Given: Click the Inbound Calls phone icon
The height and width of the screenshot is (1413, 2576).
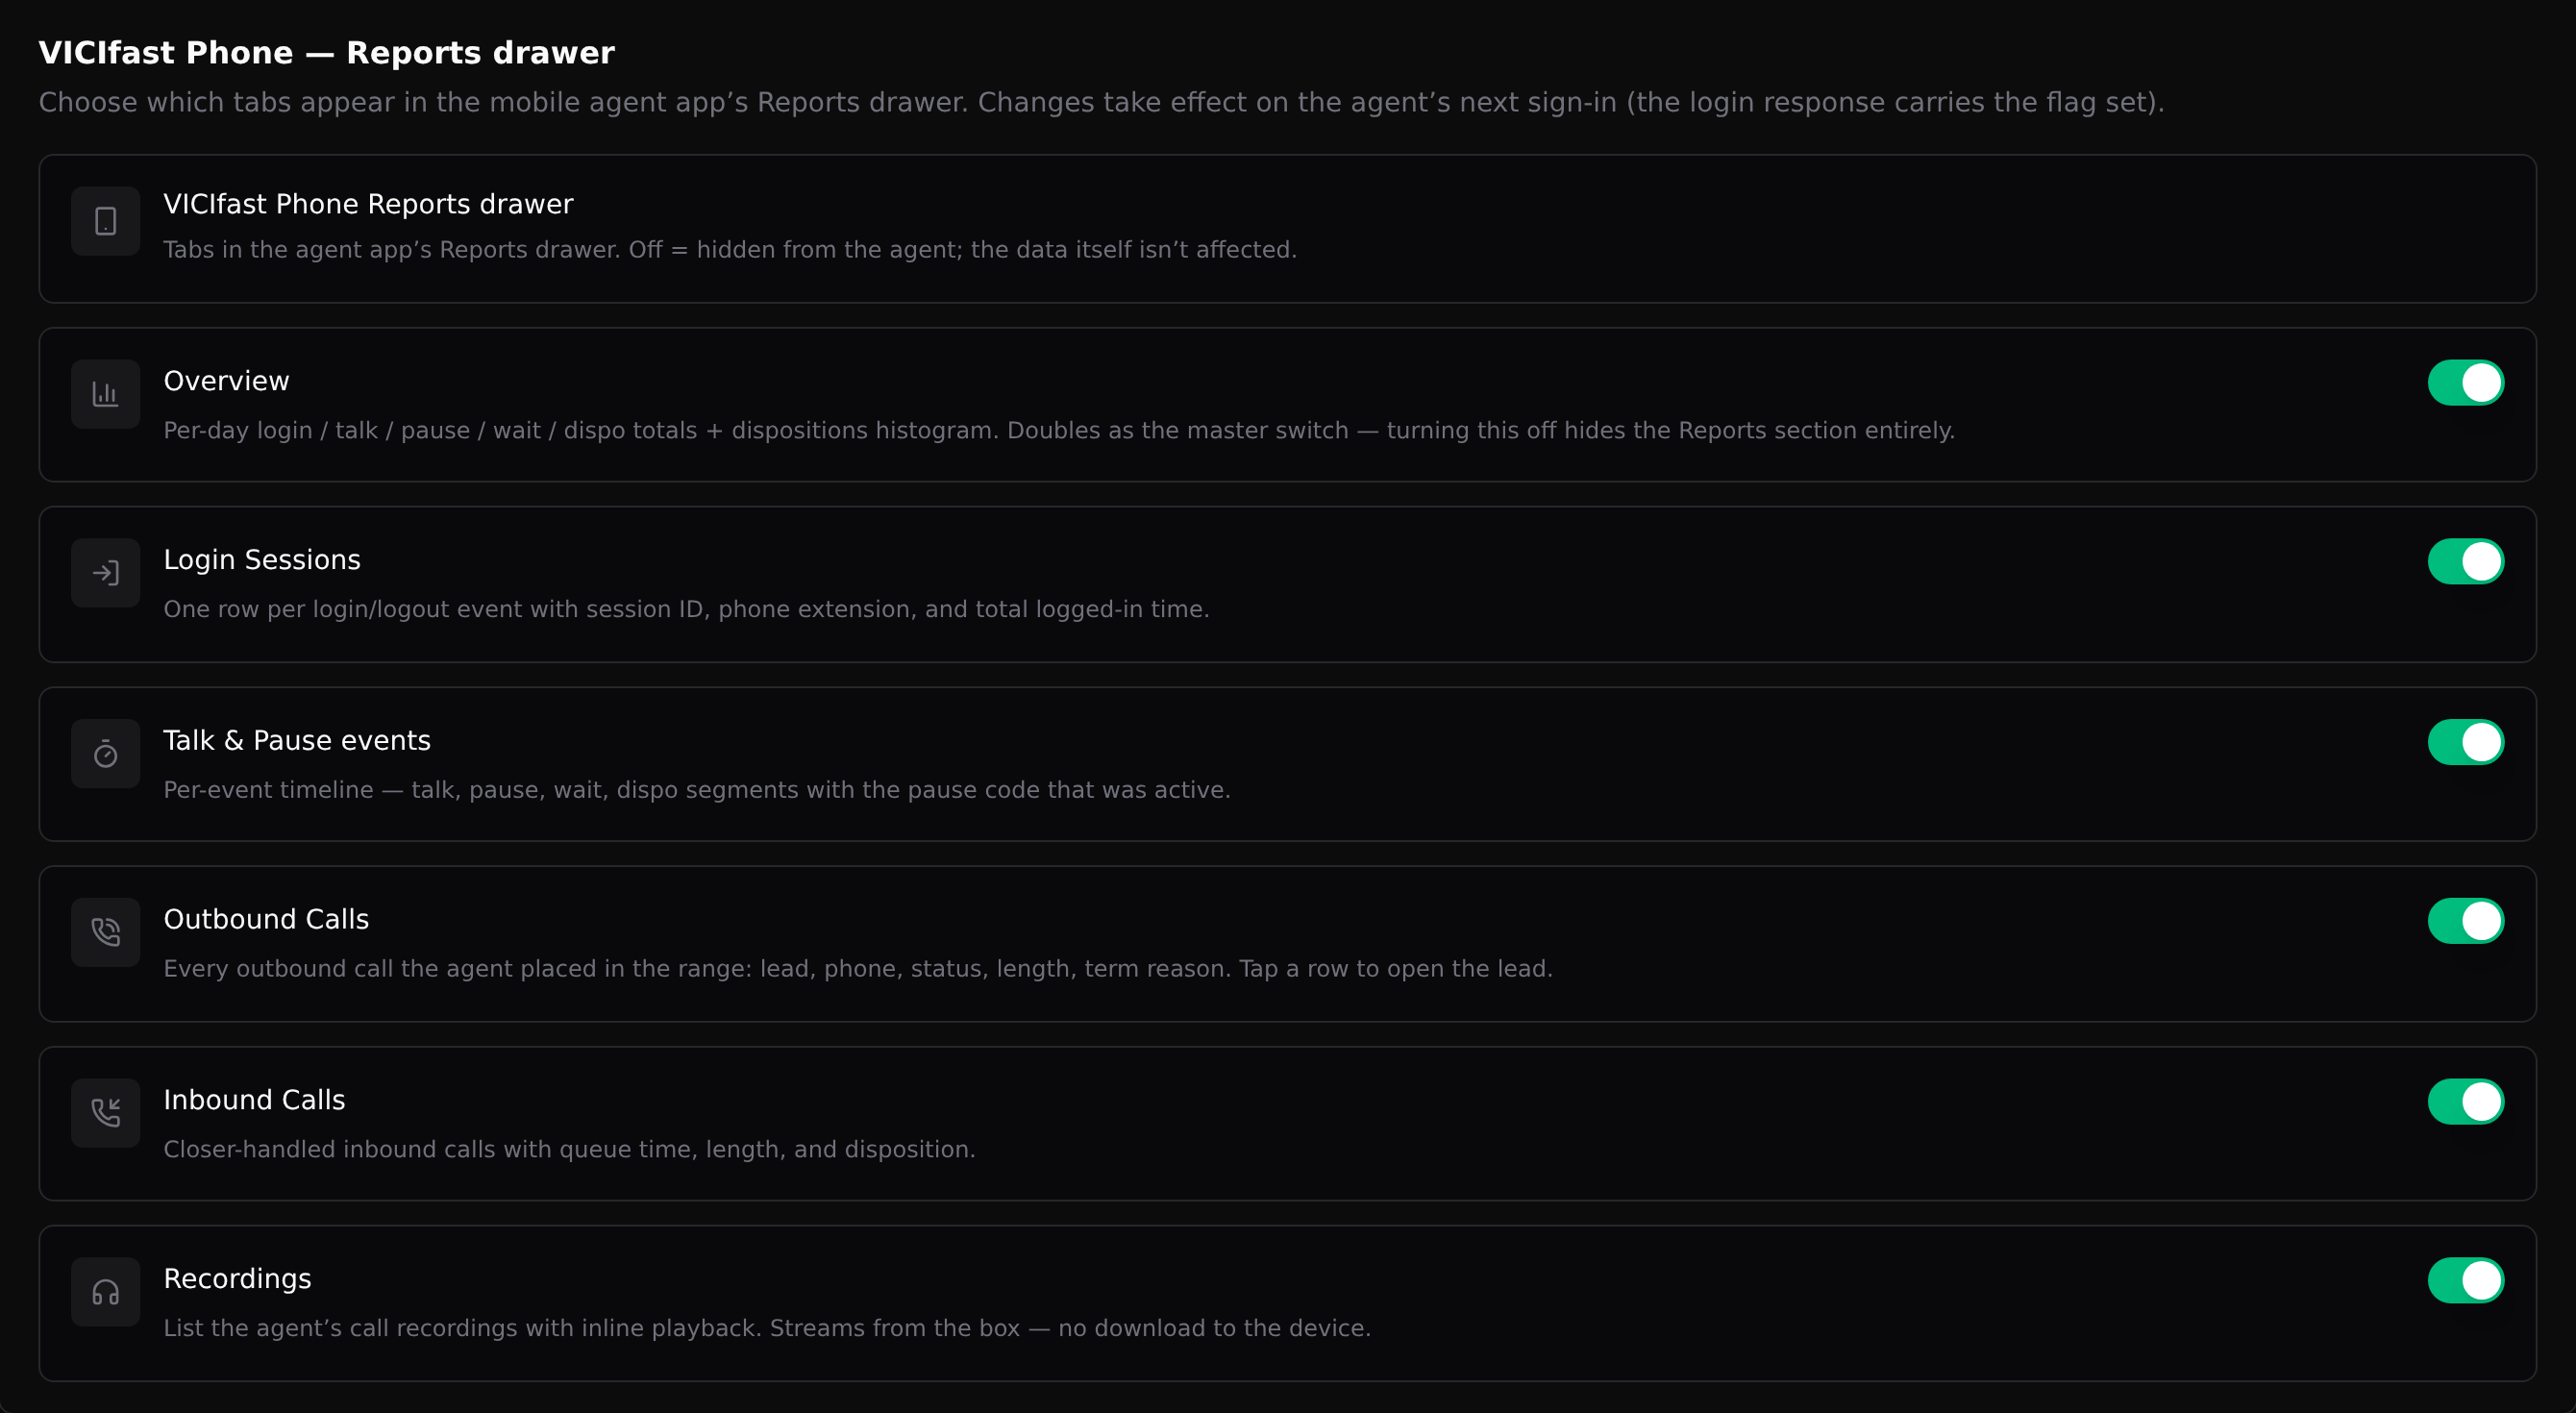Looking at the screenshot, I should point(105,1113).
